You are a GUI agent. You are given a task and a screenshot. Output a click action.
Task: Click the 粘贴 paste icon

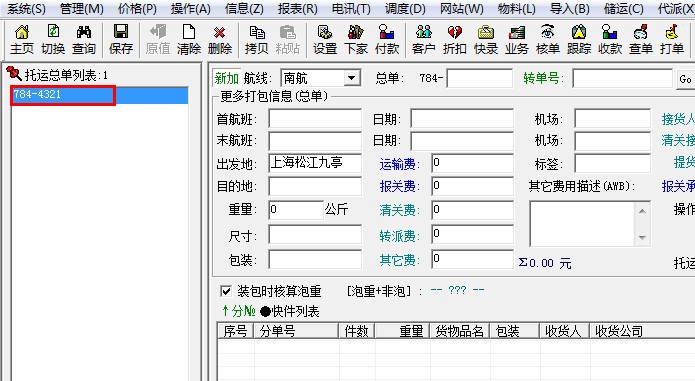(288, 39)
